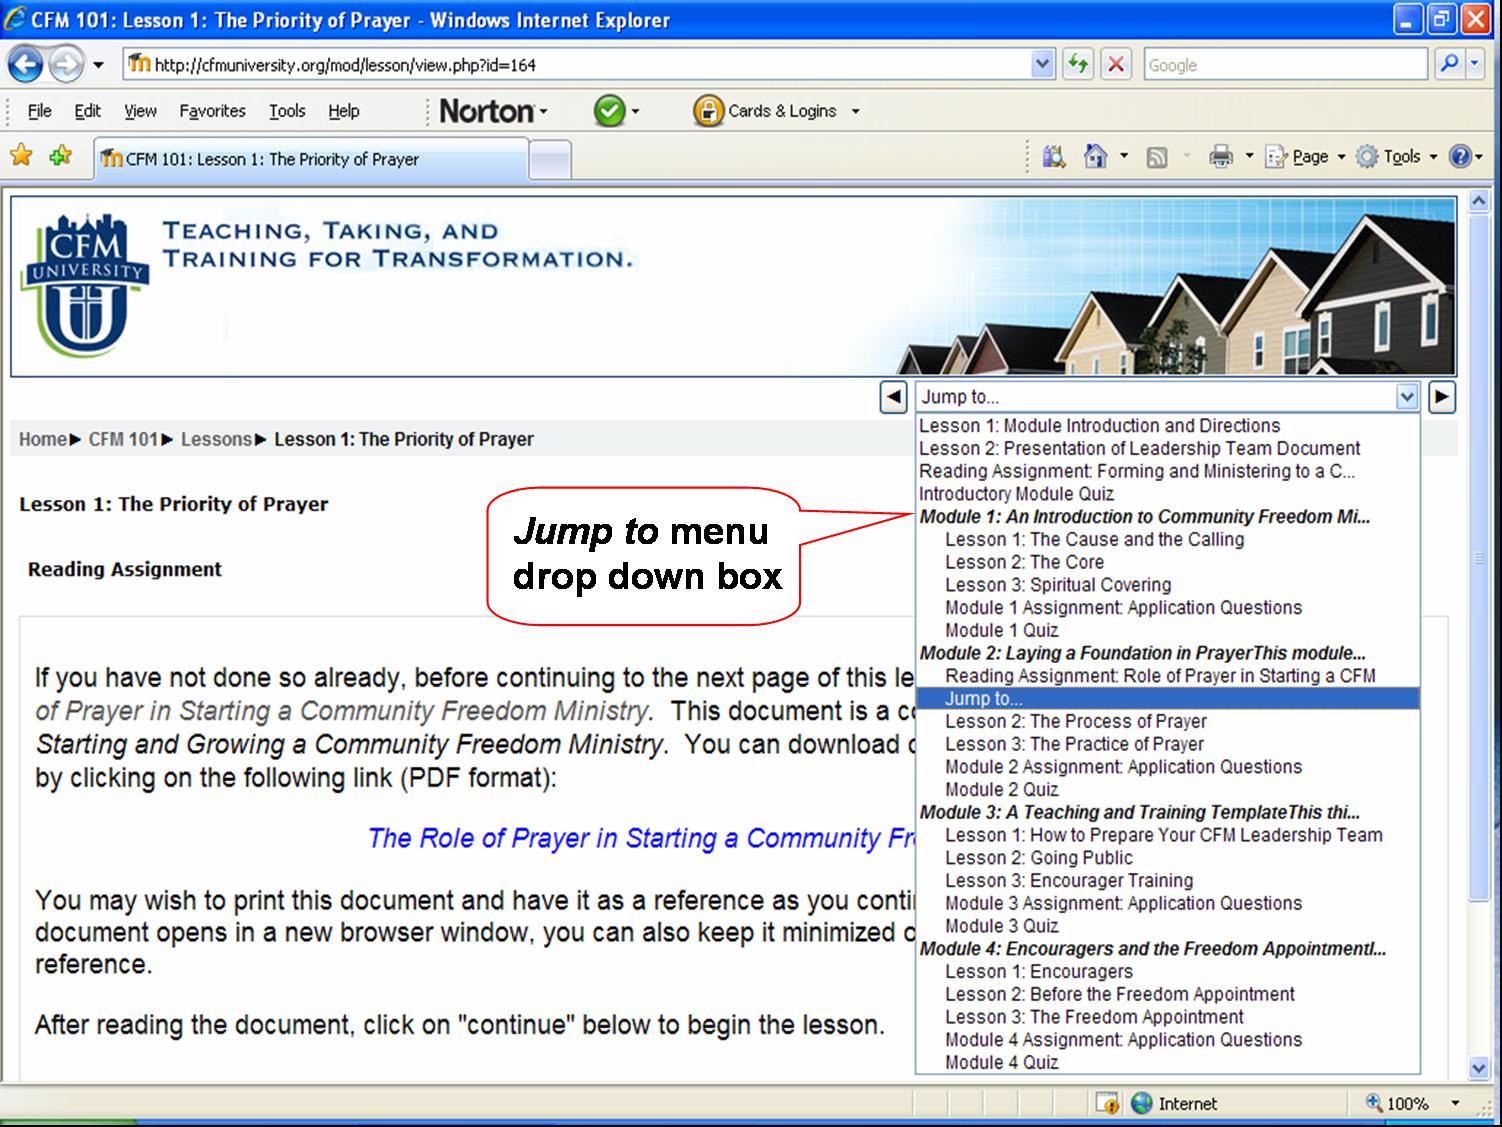This screenshot has height=1127, width=1502.
Task: Open the Tools gear command bar menu
Action: (1396, 157)
